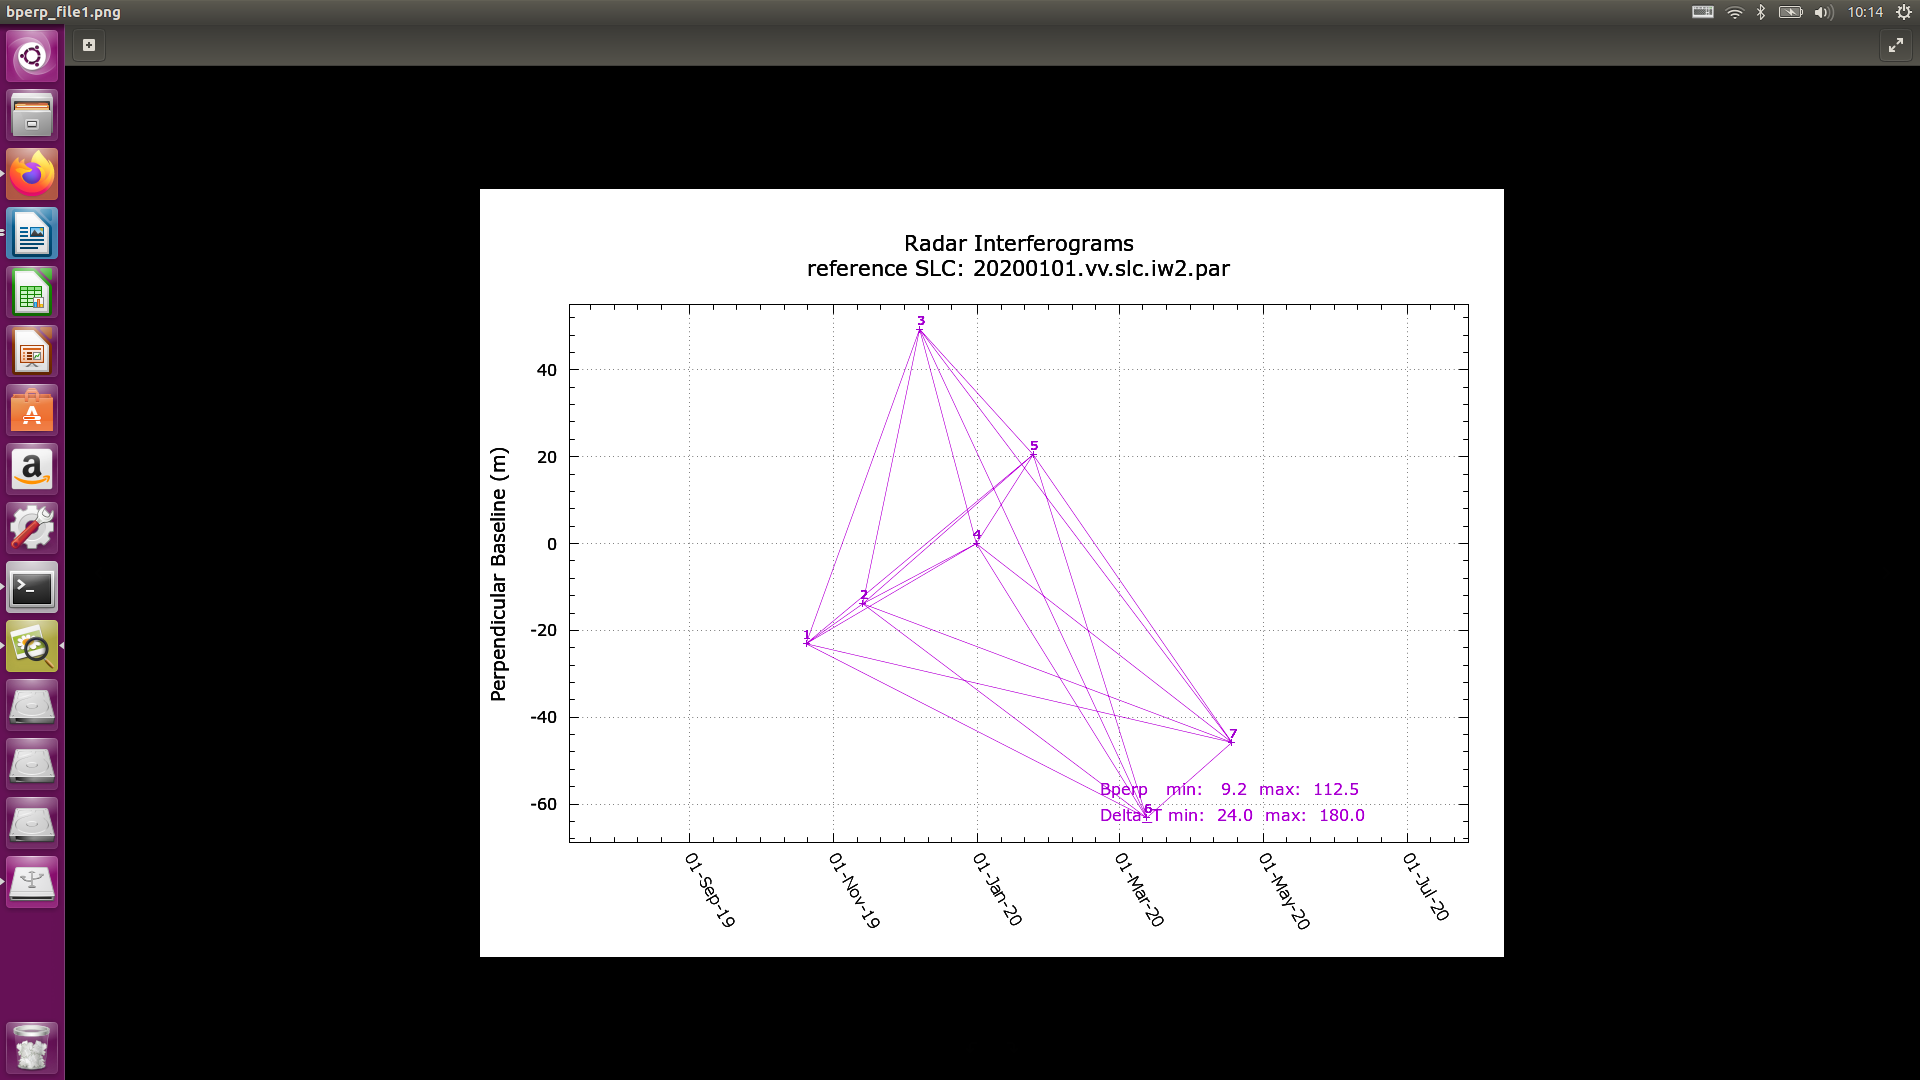Open the sound volume indicator menu
The image size is (1920, 1080).
pyautogui.click(x=1823, y=12)
